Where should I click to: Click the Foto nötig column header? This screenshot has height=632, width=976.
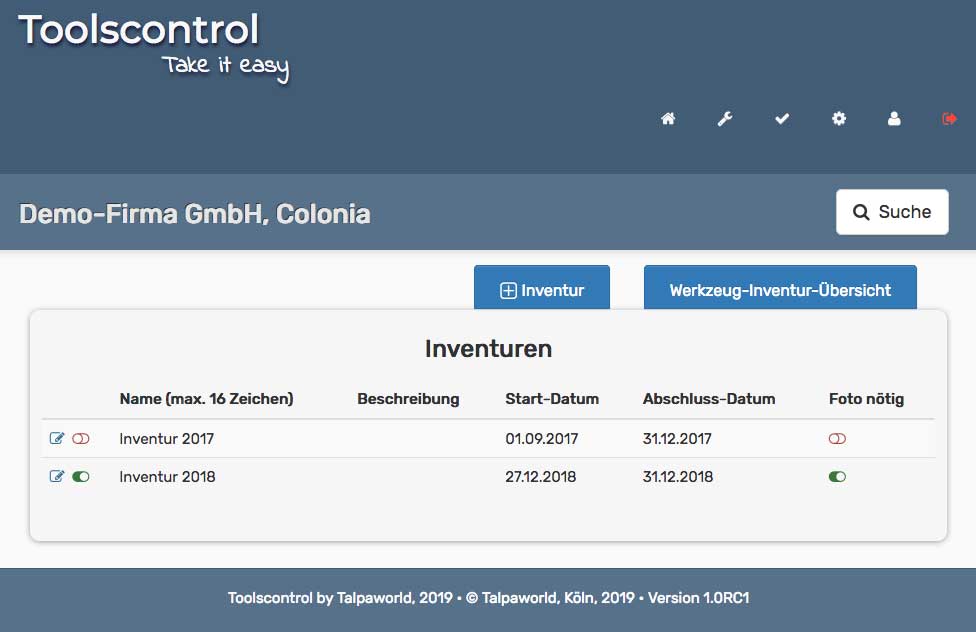tap(866, 399)
